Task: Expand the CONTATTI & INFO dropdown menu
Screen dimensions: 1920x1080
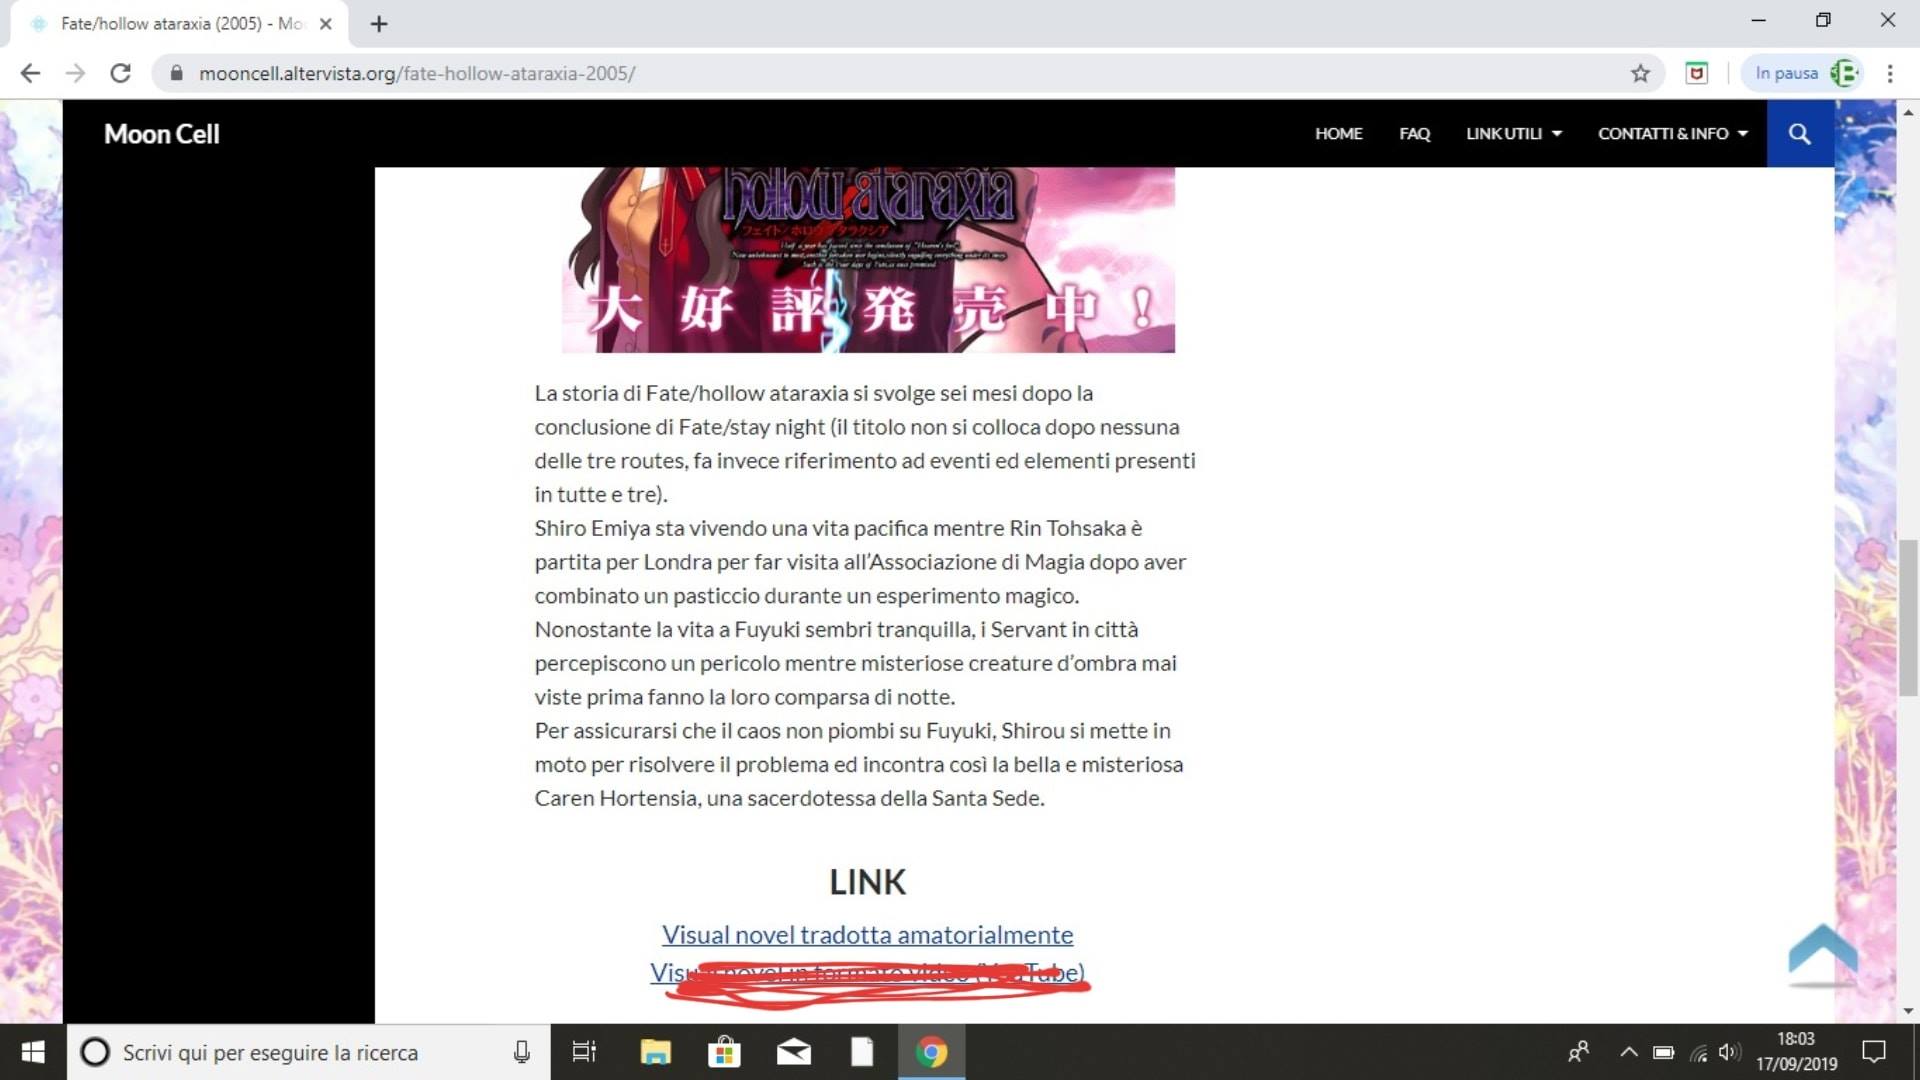Action: coord(1673,134)
